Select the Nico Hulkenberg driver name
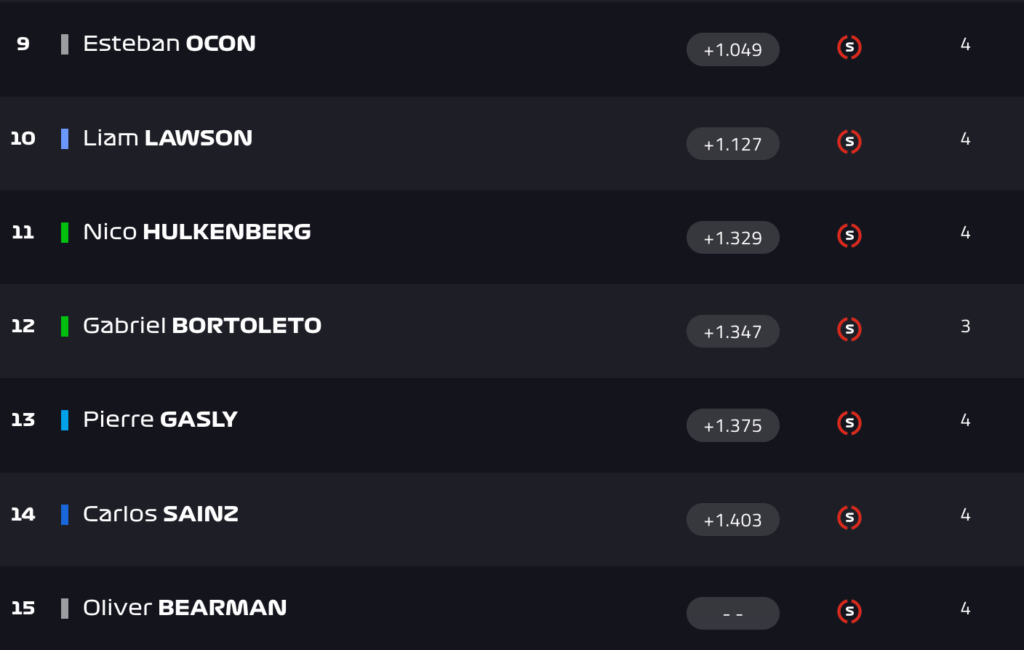This screenshot has height=650, width=1024. pyautogui.click(x=196, y=232)
